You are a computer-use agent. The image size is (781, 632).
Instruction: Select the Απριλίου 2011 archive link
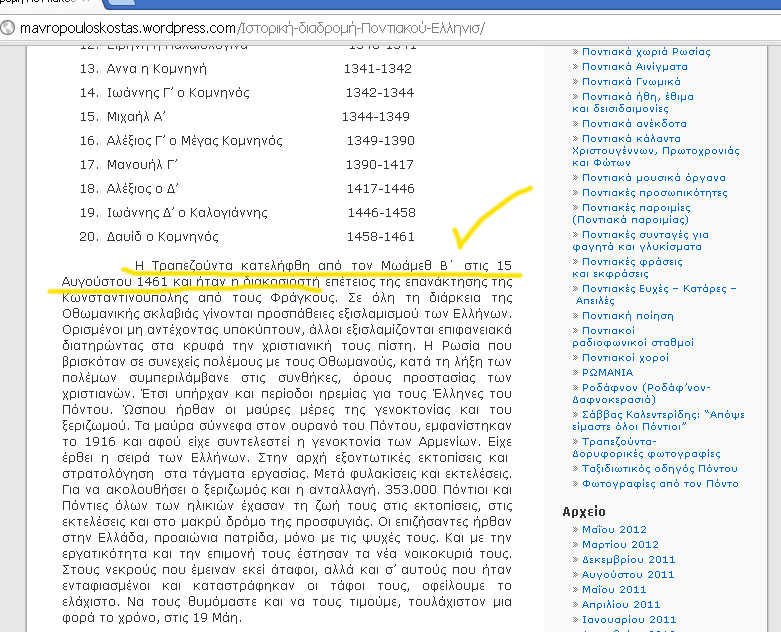(621, 605)
